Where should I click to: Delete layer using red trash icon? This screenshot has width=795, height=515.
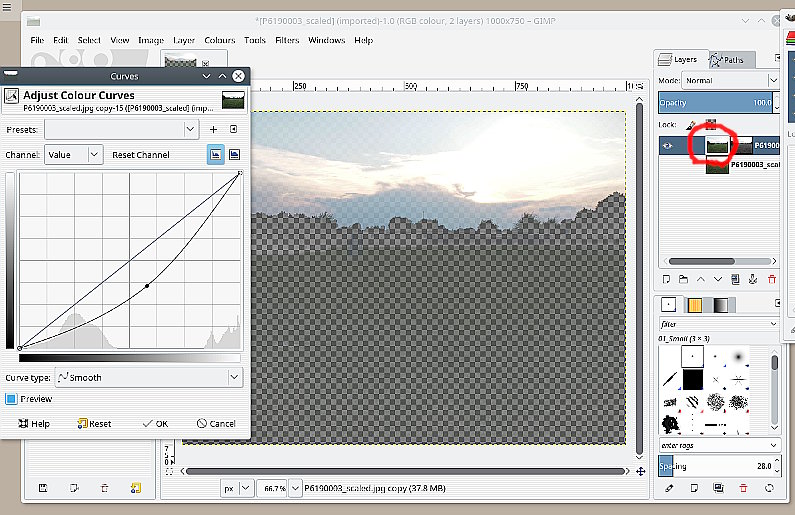pyautogui.click(x=771, y=278)
